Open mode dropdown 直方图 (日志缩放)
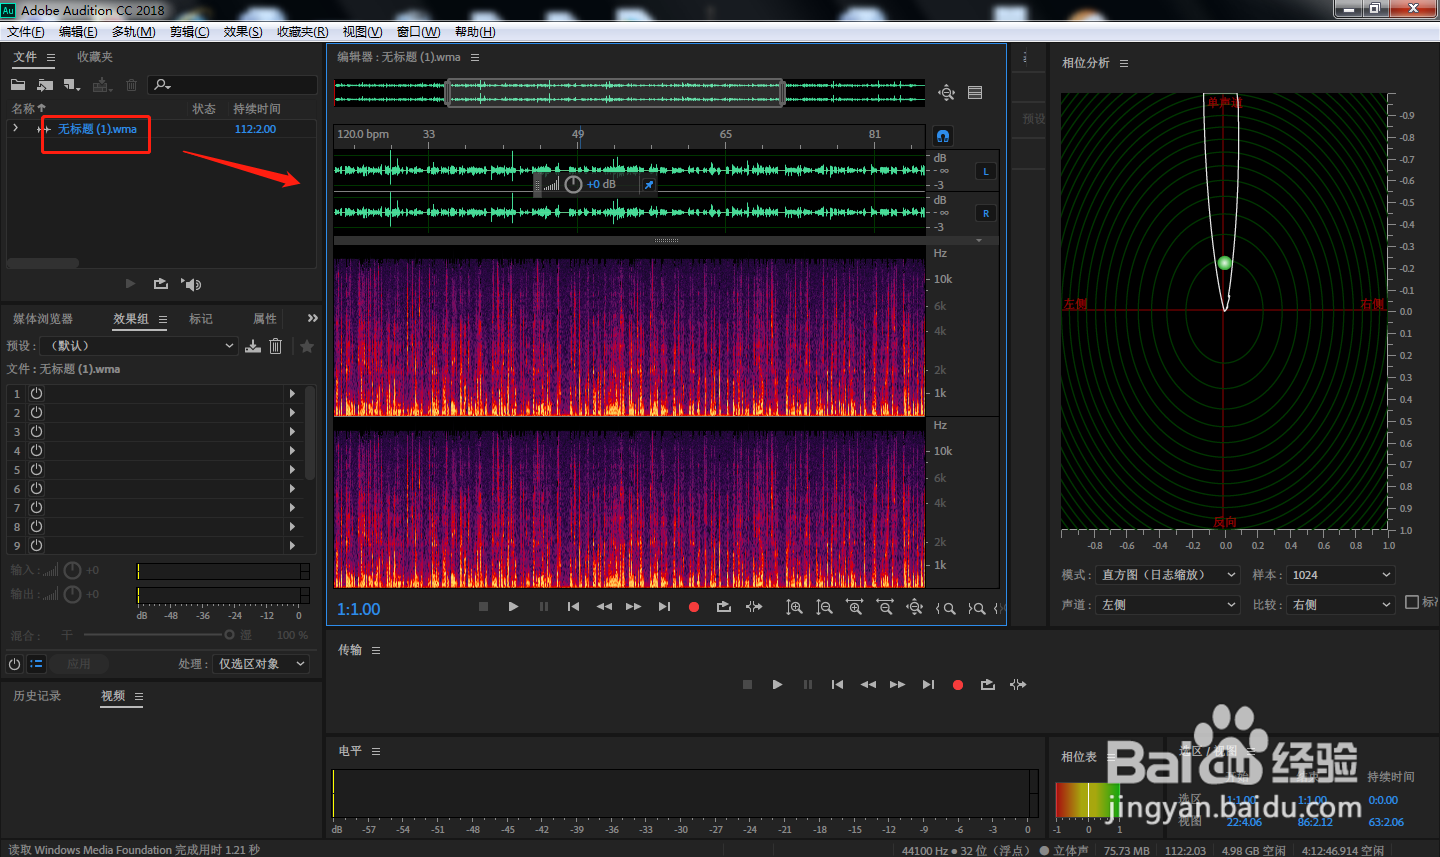1440x857 pixels. (1168, 575)
